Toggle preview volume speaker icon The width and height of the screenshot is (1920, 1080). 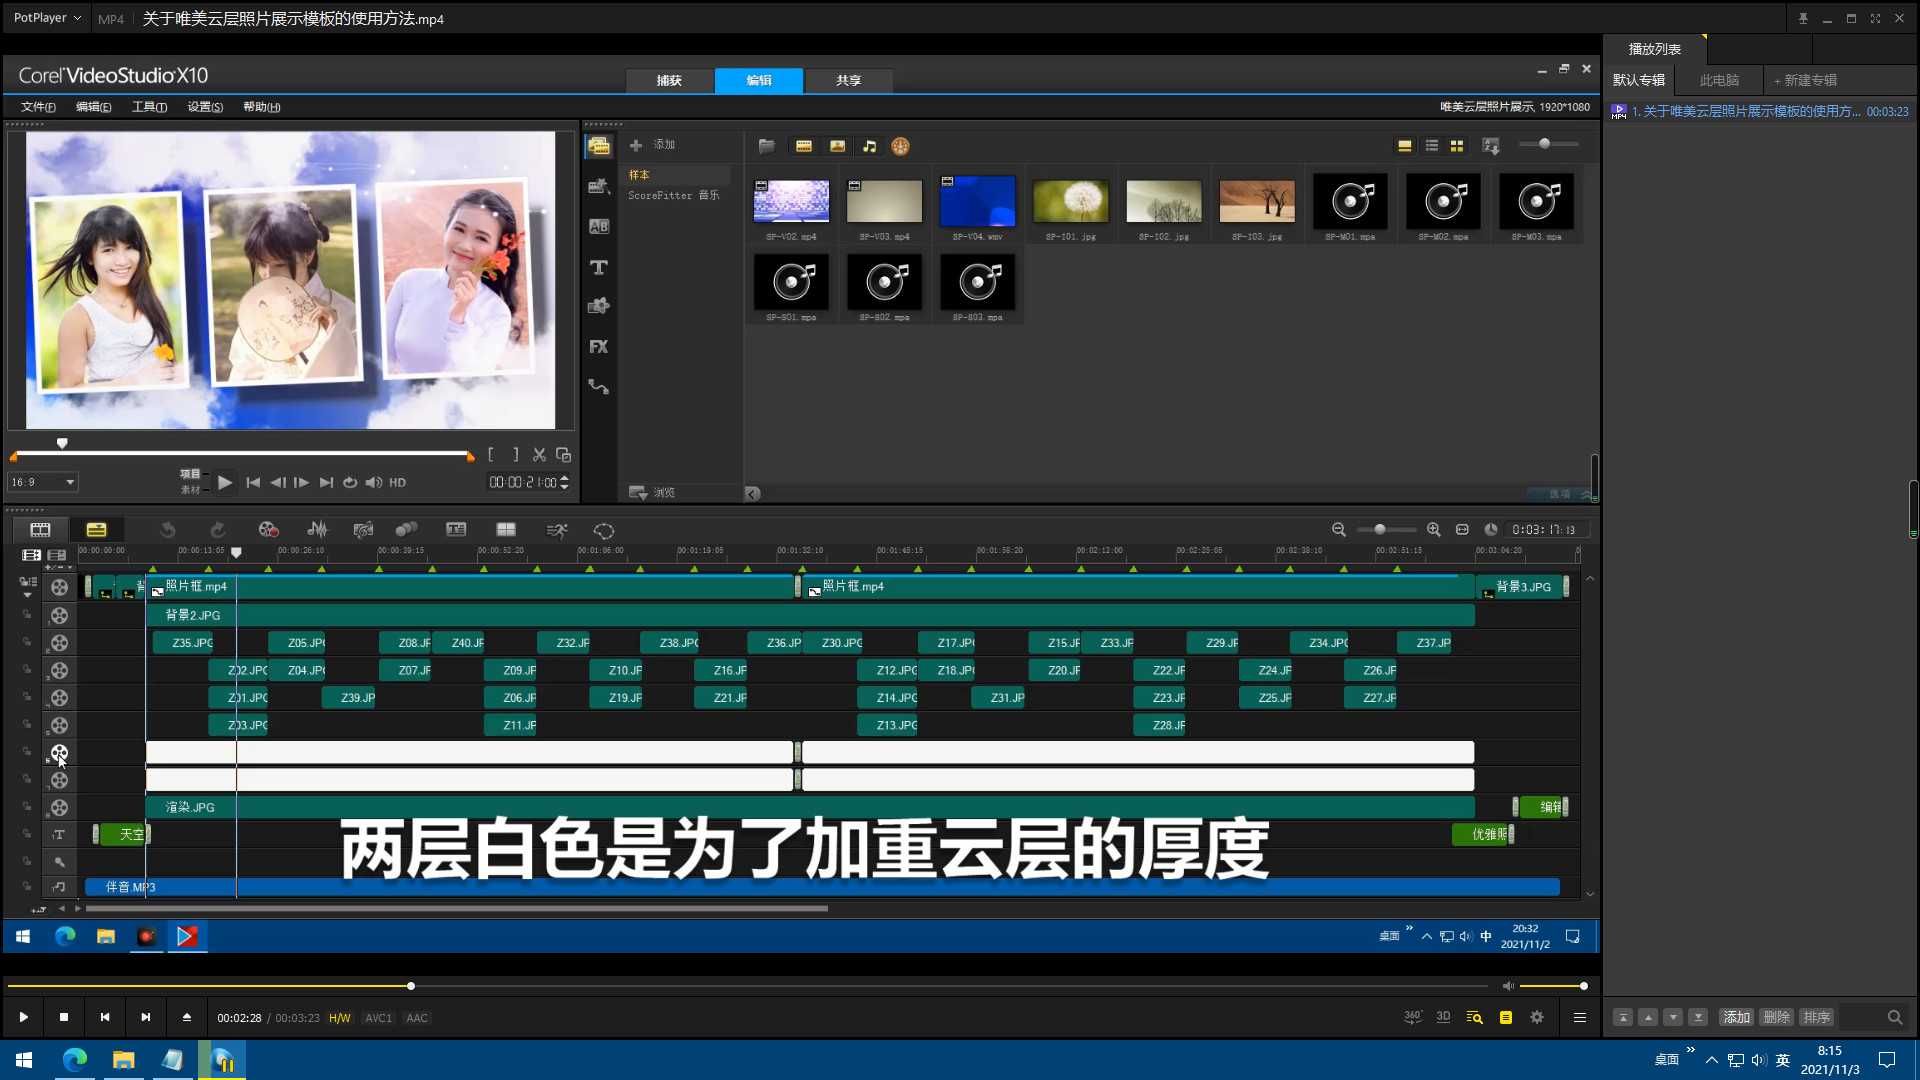pyautogui.click(x=373, y=482)
